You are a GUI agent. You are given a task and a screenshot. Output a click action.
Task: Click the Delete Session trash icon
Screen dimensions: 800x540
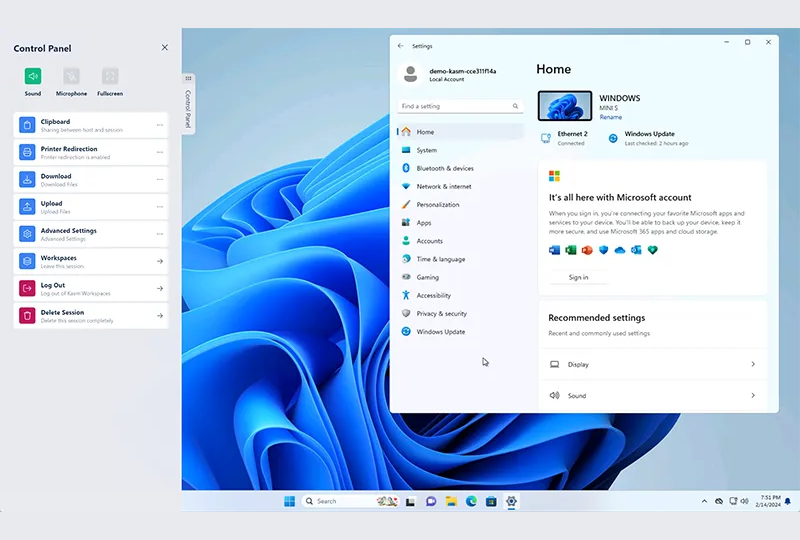[x=27, y=315]
